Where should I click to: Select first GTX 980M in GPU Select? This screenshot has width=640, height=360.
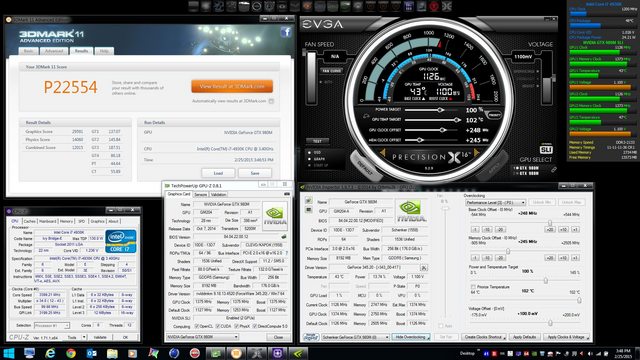(526, 168)
